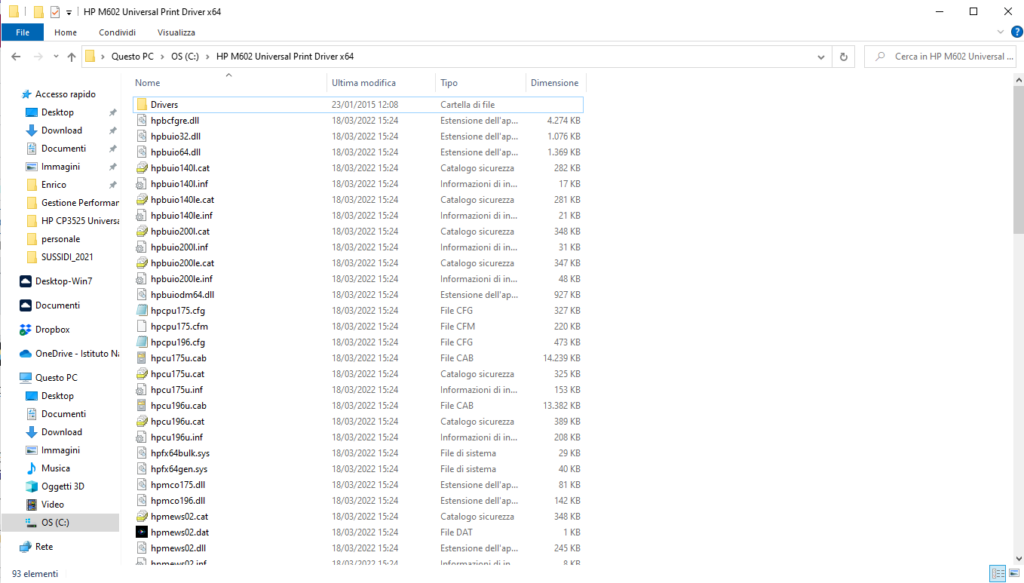Select the file hpmews02.cat
The image size is (1024, 583).
tap(179, 516)
